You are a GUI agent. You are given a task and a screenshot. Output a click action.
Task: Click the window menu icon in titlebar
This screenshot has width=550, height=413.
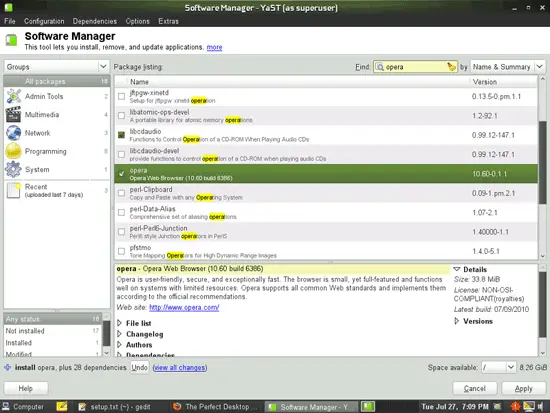(8, 7)
